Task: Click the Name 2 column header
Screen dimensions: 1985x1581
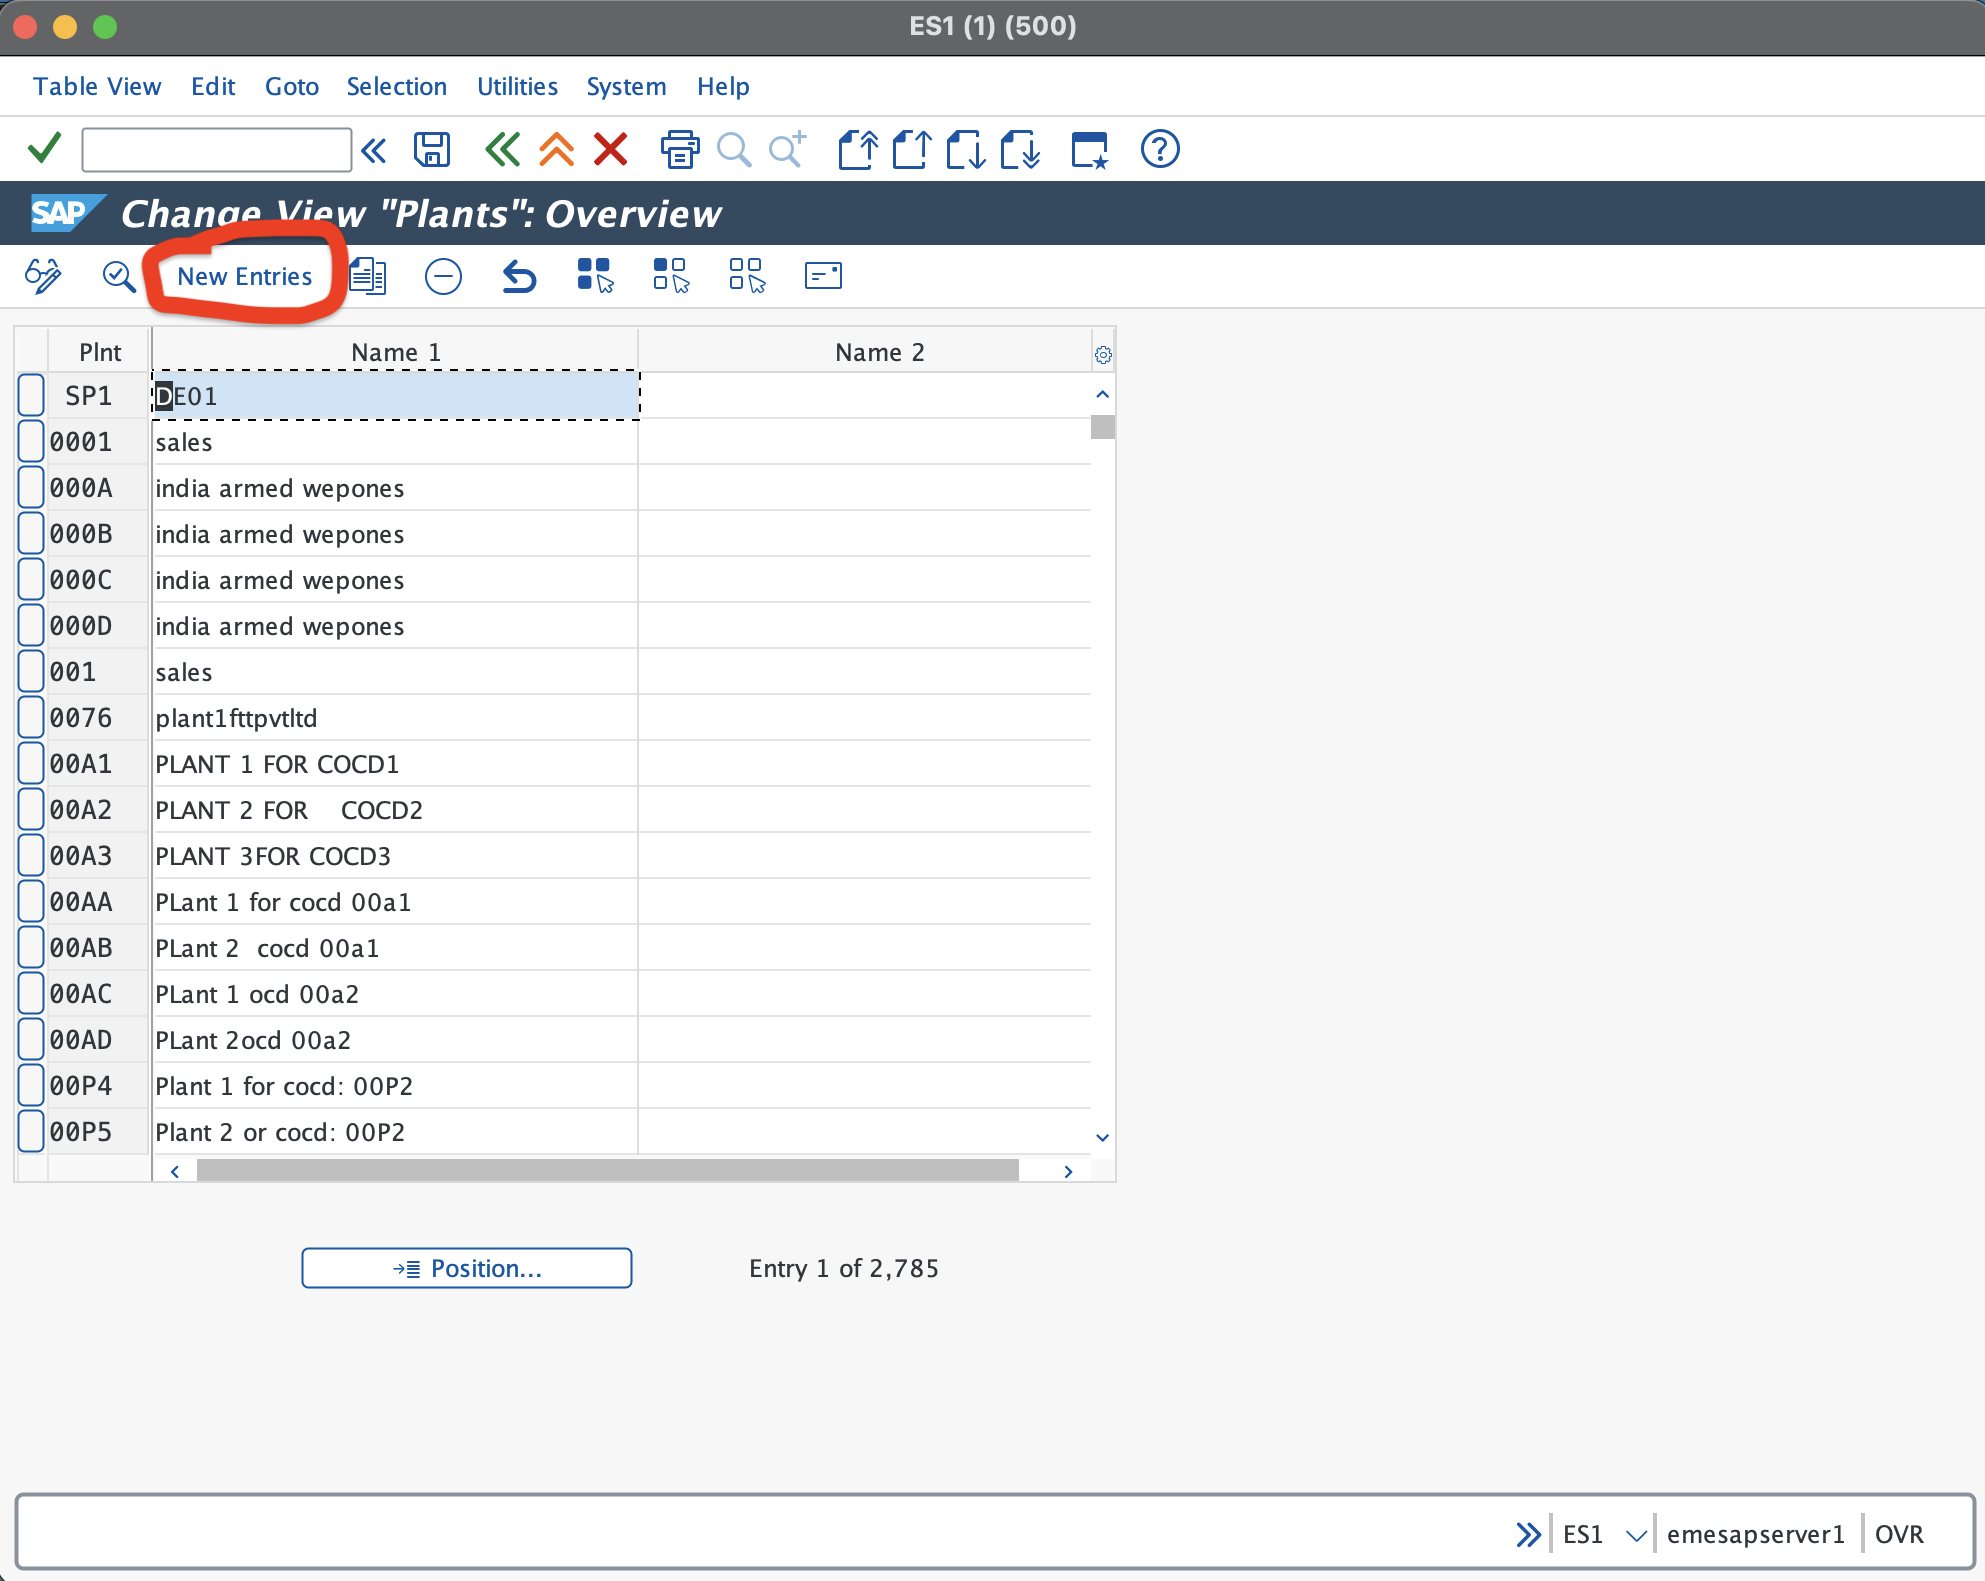Action: tap(880, 352)
